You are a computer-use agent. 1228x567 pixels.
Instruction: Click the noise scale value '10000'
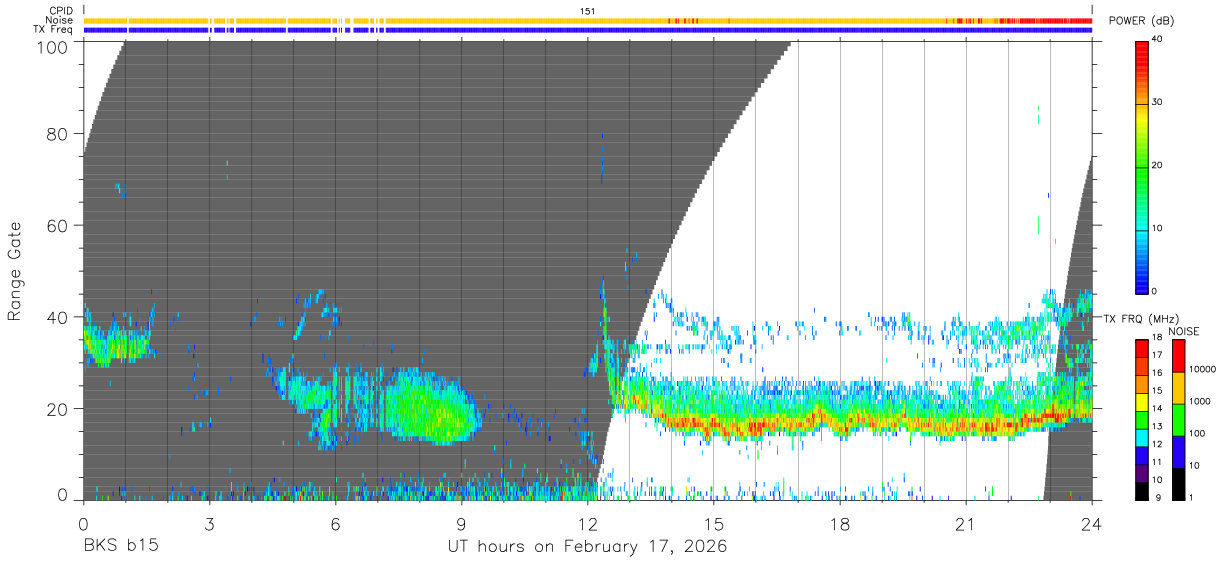(x=1202, y=369)
